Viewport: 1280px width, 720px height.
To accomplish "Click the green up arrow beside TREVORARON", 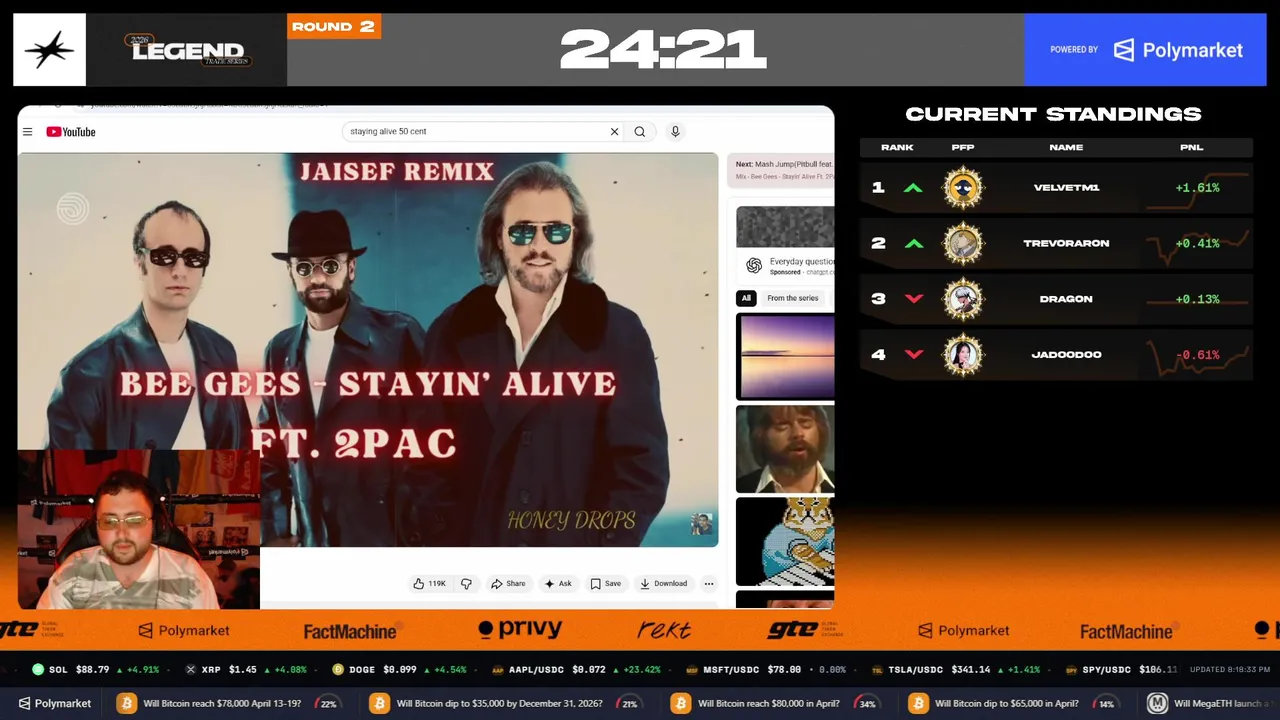I will point(913,243).
